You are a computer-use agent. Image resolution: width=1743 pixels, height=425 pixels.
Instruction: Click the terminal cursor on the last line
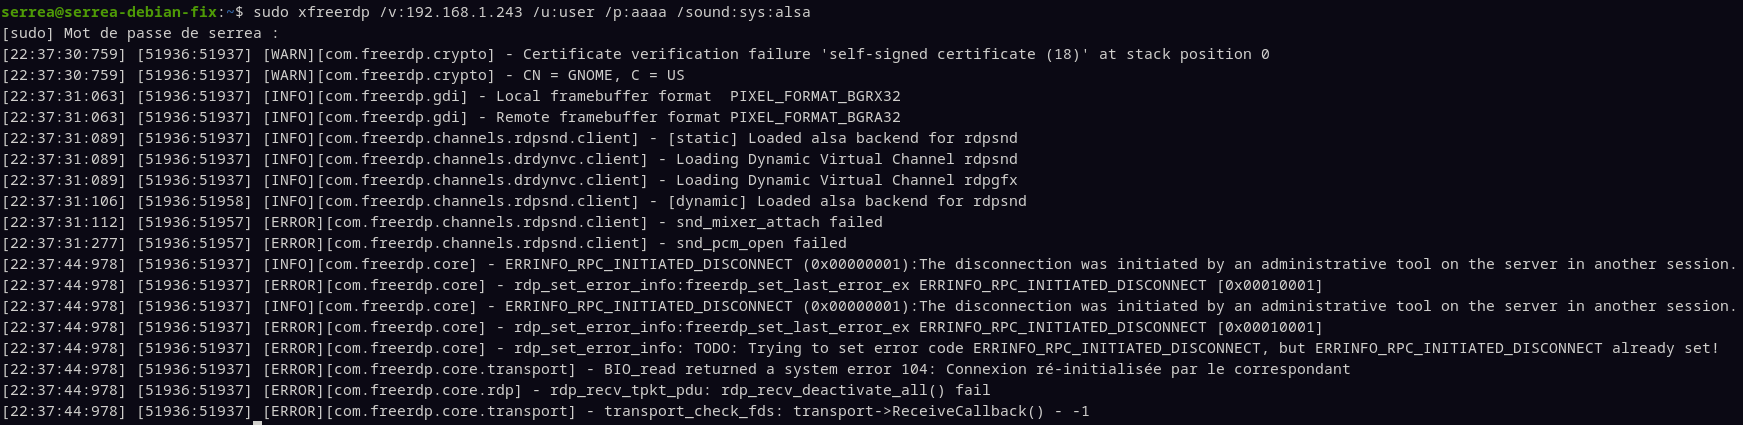pyautogui.click(x=258, y=423)
